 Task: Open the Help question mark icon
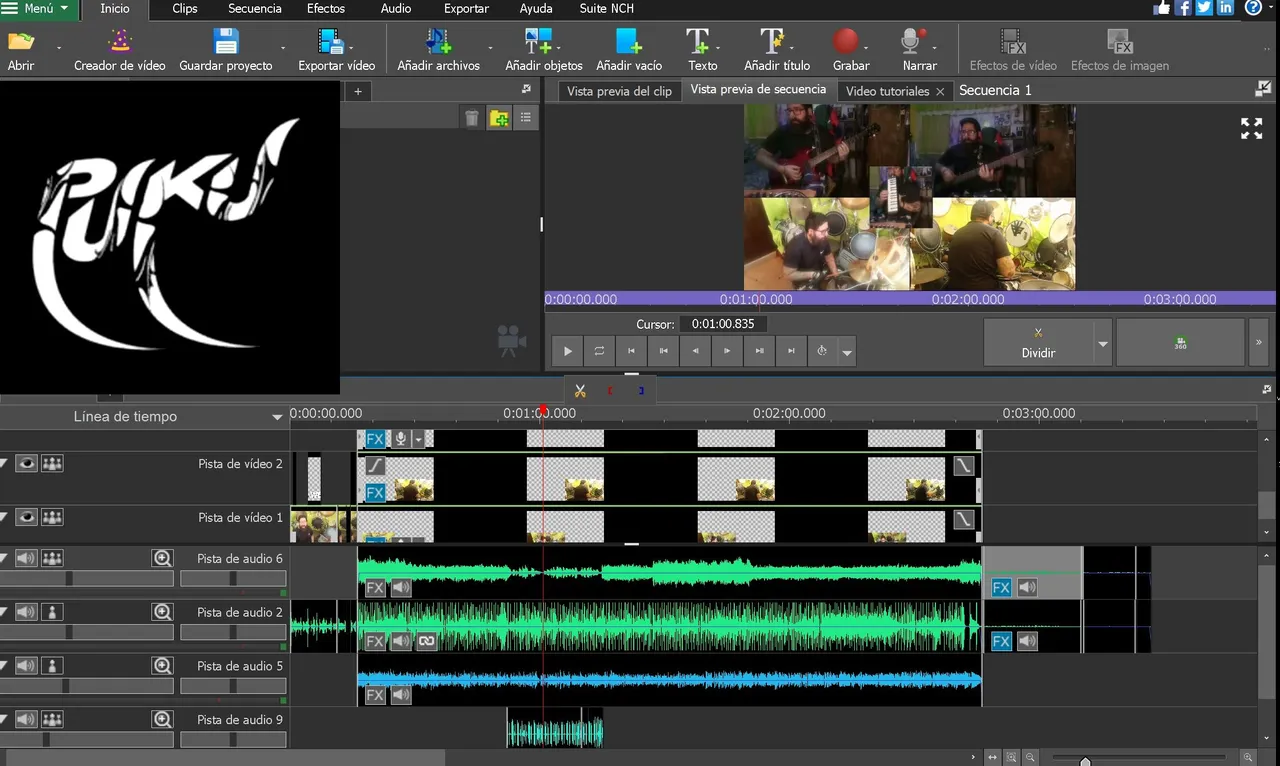point(1253,8)
